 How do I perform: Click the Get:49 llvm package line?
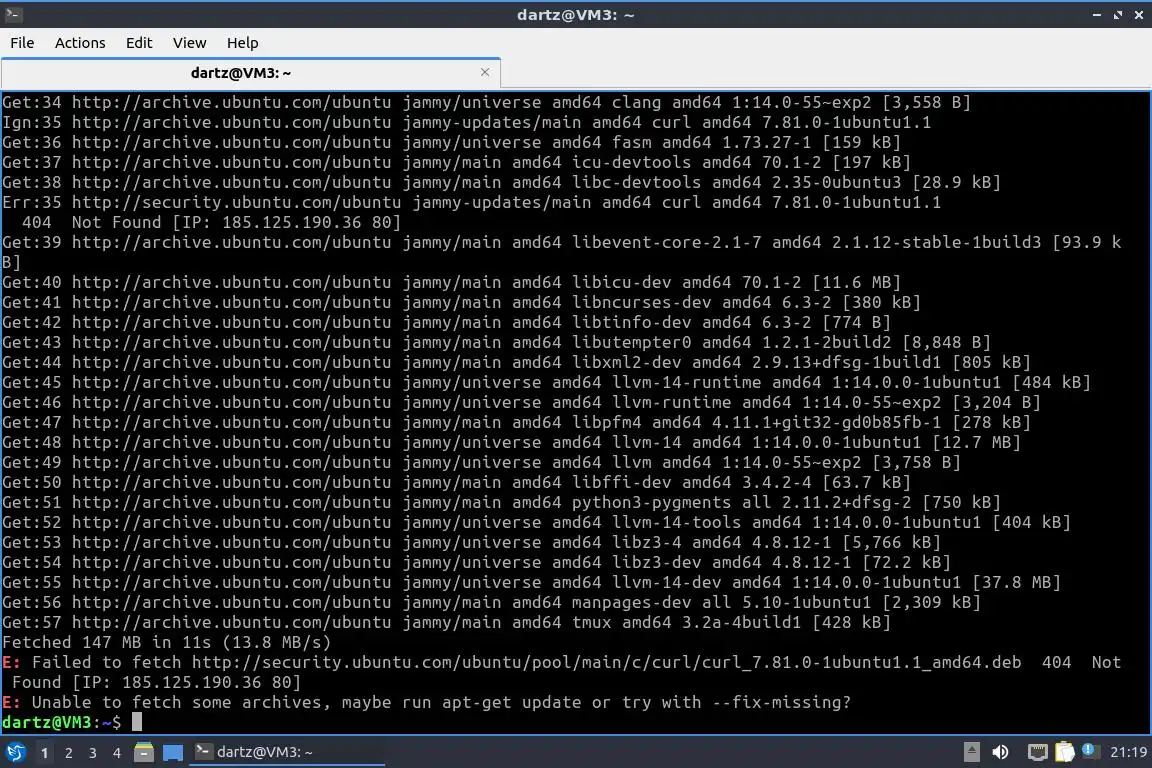481,462
